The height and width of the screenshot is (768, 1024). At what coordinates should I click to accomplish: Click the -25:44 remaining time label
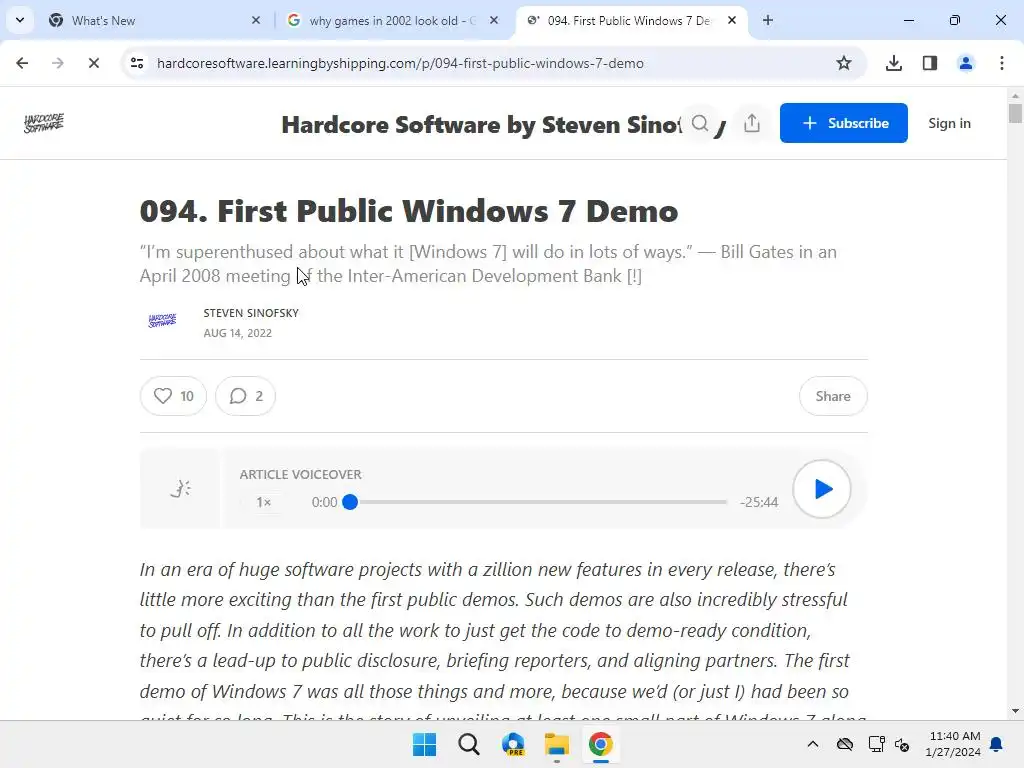click(759, 502)
